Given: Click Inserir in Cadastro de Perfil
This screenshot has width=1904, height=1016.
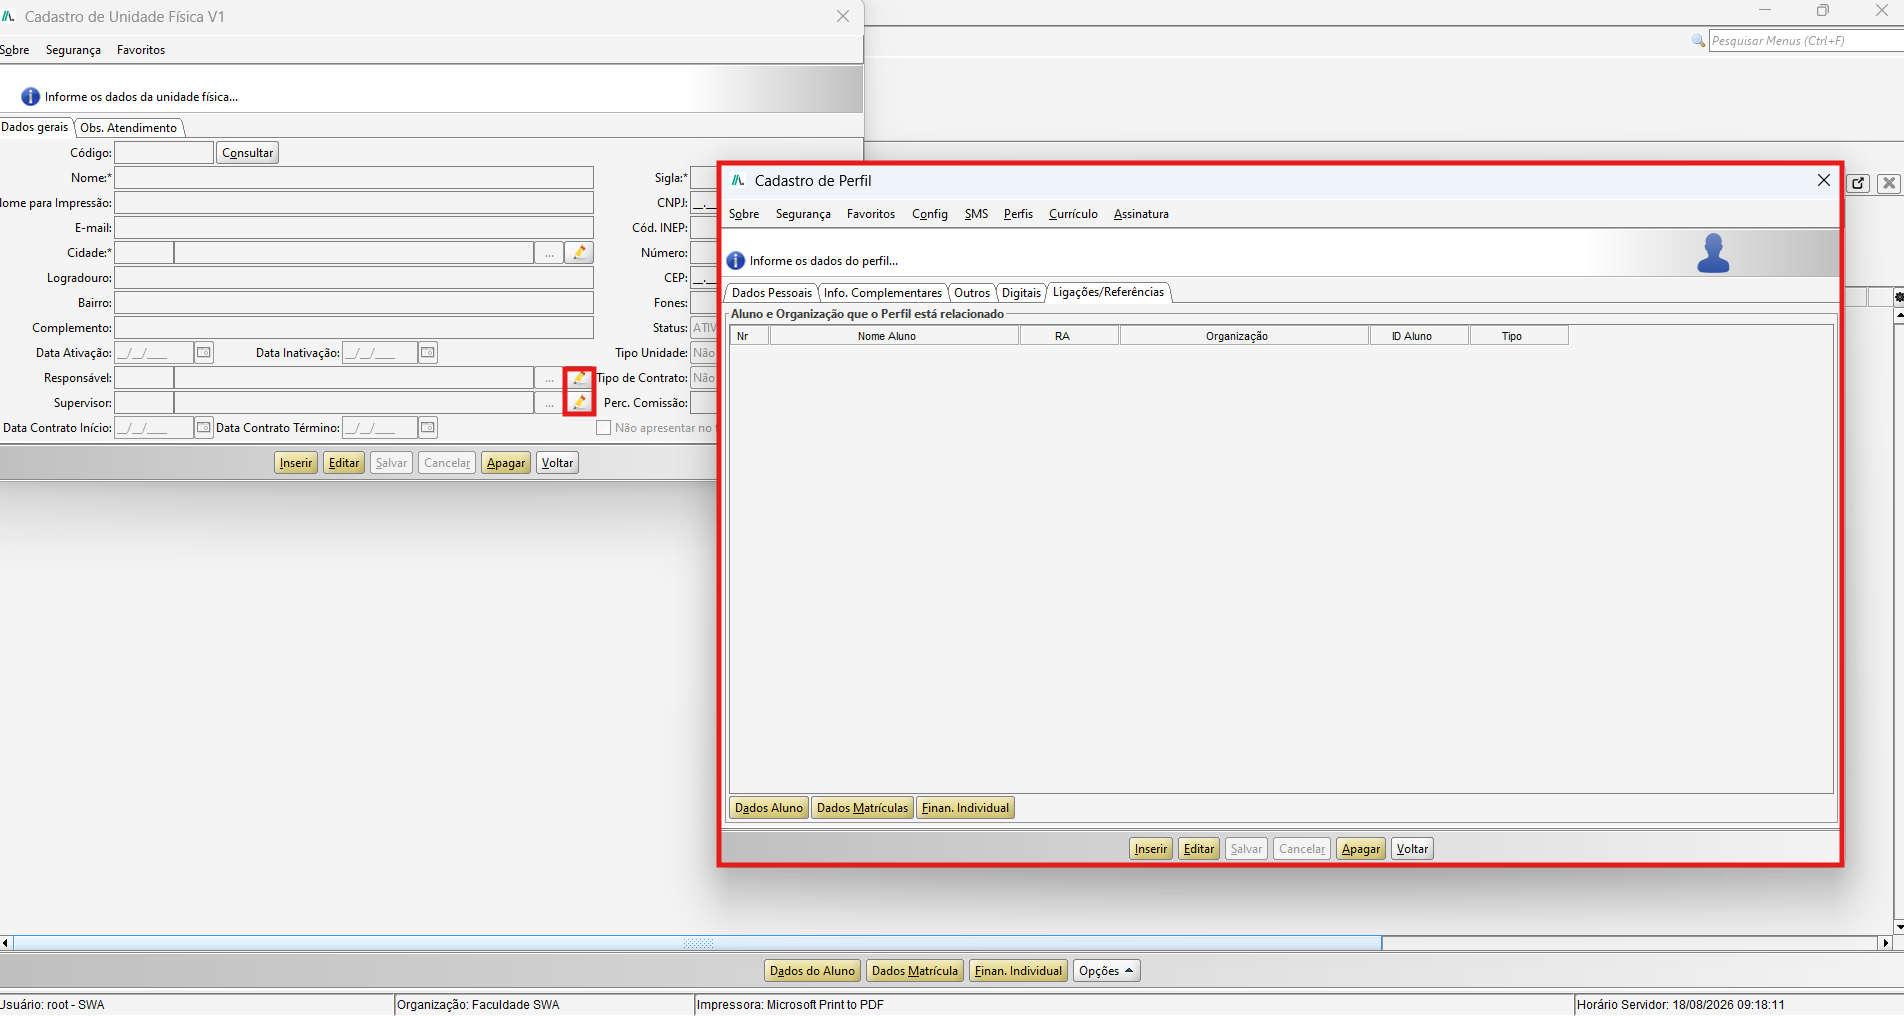Looking at the screenshot, I should click(x=1151, y=849).
